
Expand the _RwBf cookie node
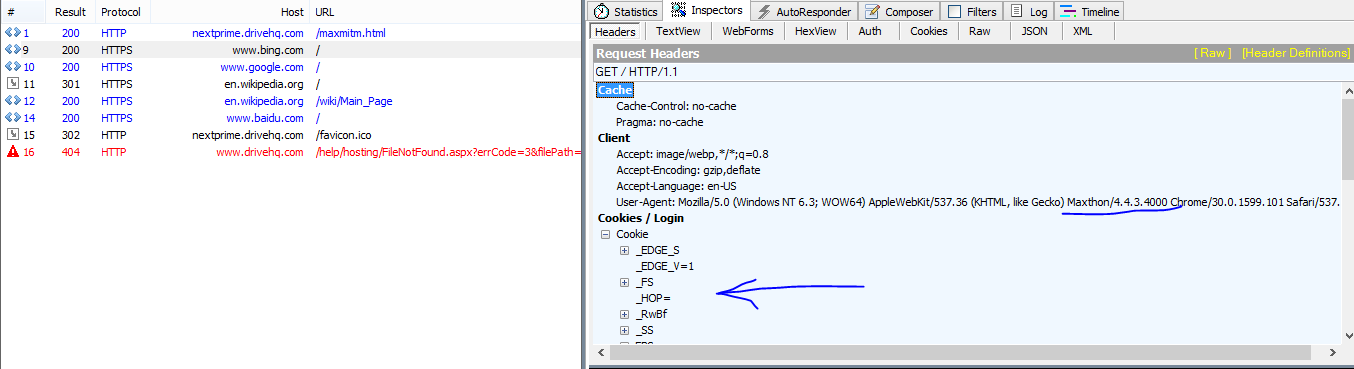tap(624, 314)
